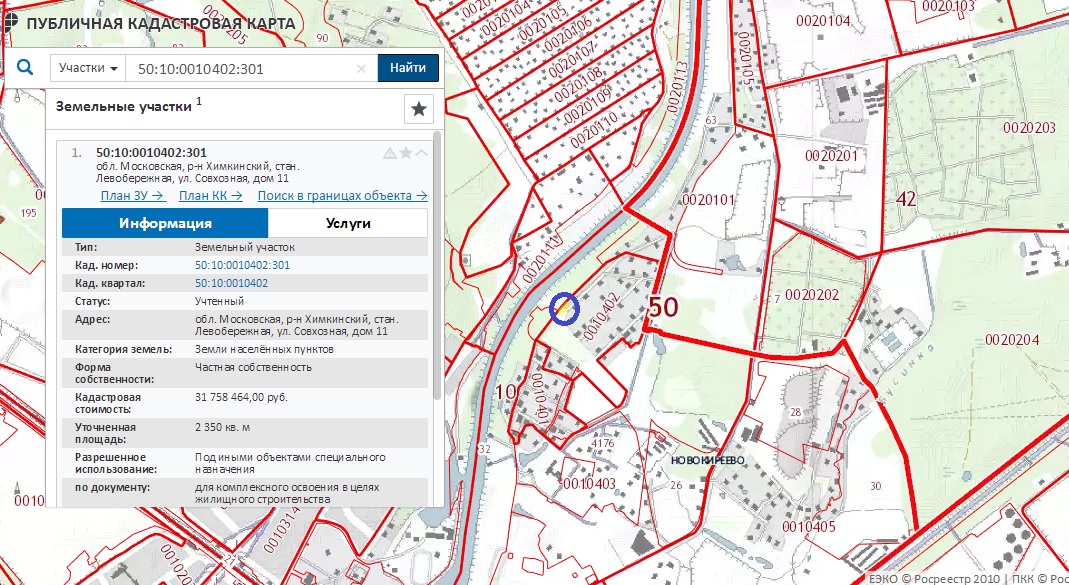The image size is (1069, 585).
Task: Clear the search field with the X icon
Action: (361, 68)
